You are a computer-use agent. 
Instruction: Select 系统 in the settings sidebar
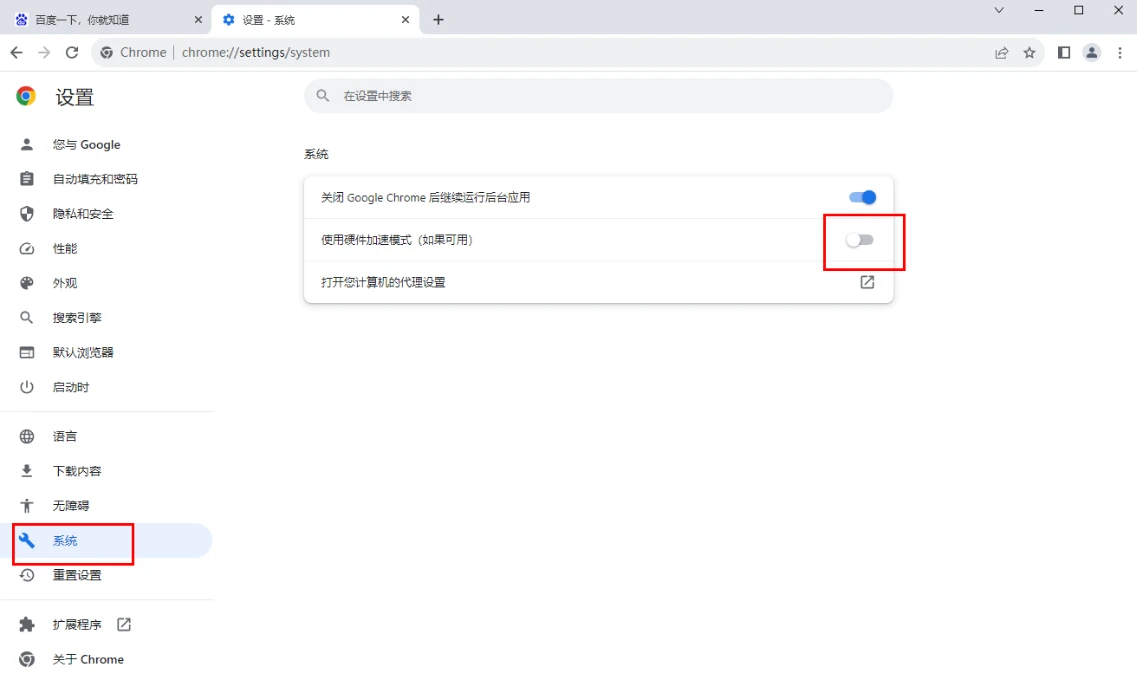click(x=106, y=541)
